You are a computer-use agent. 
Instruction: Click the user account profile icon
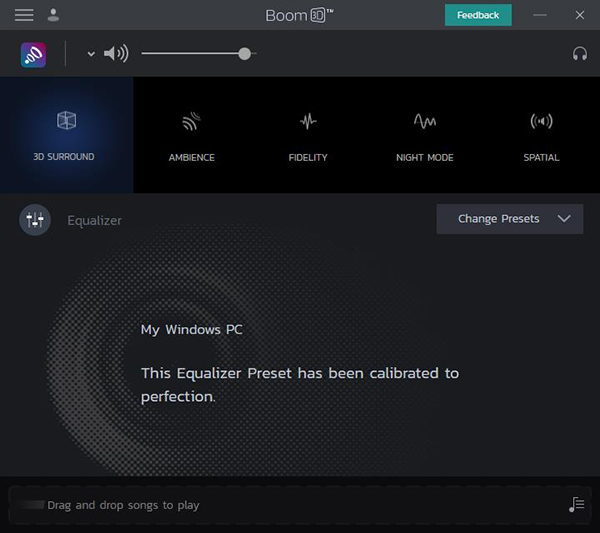click(x=53, y=15)
